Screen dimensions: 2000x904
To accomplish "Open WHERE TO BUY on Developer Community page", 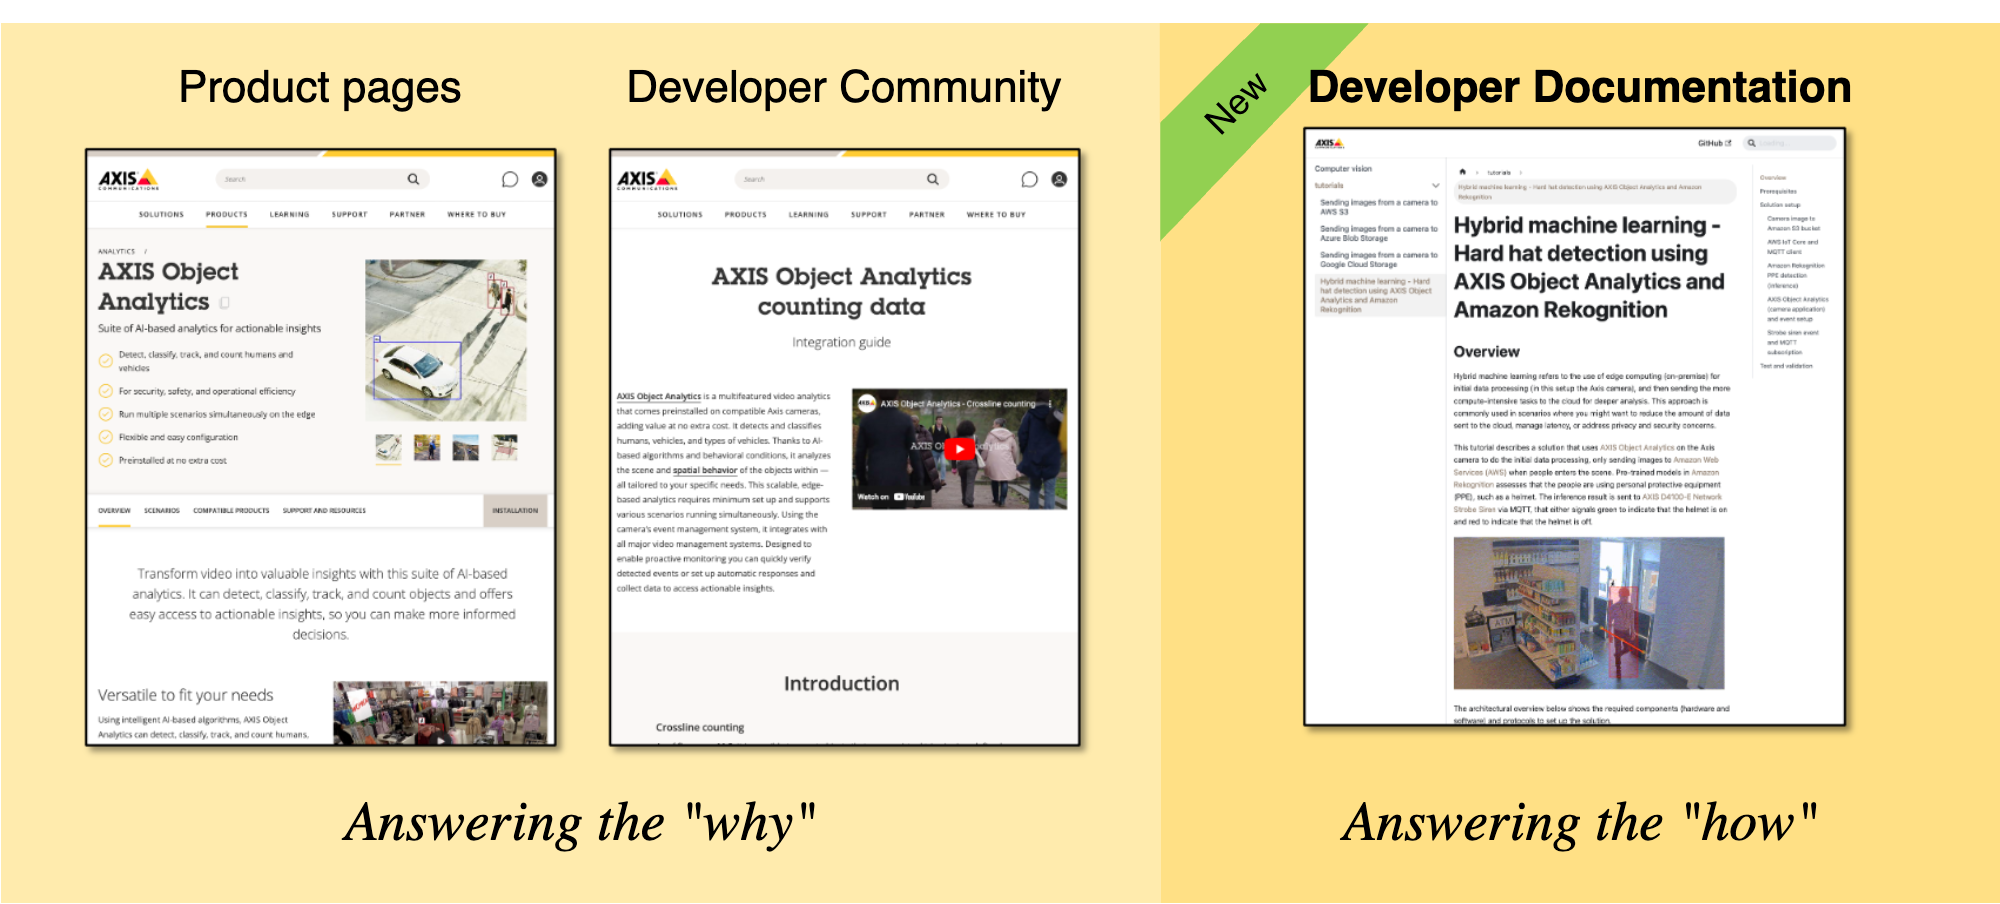I will (996, 214).
